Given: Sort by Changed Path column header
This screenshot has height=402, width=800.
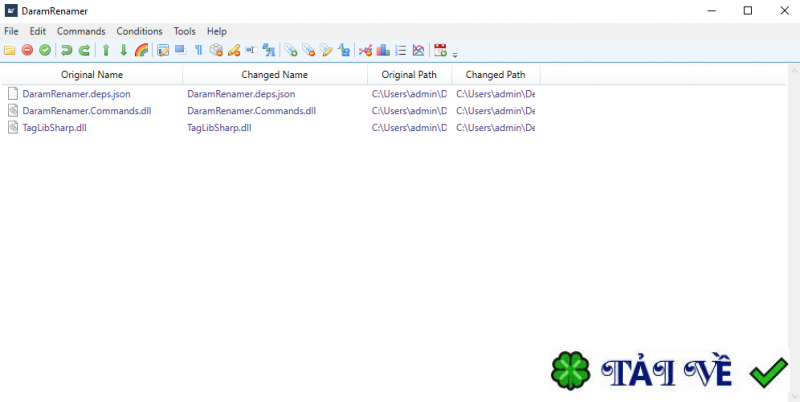Looking at the screenshot, I should tap(495, 74).
